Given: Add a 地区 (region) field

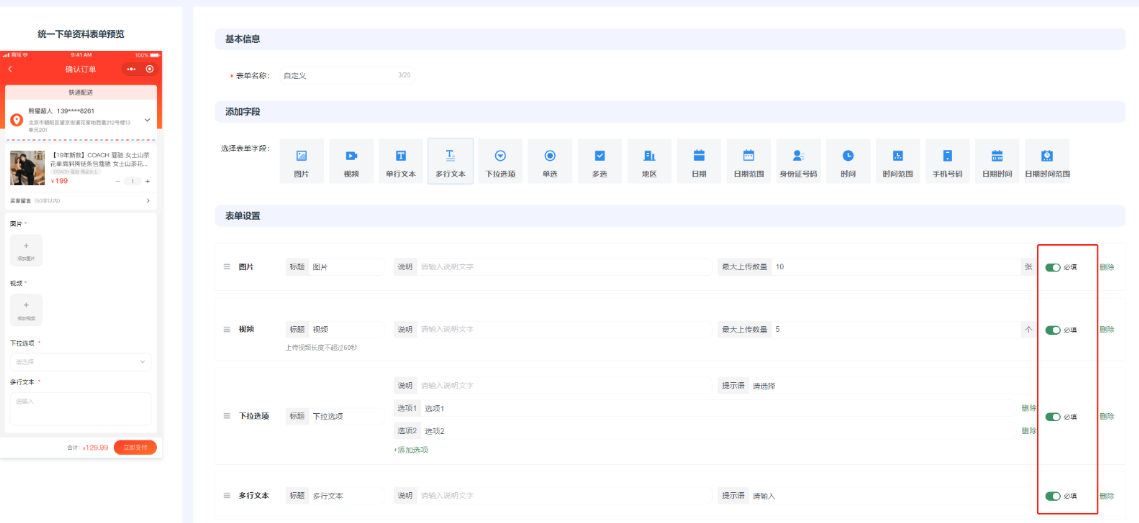Looking at the screenshot, I should tap(649, 161).
